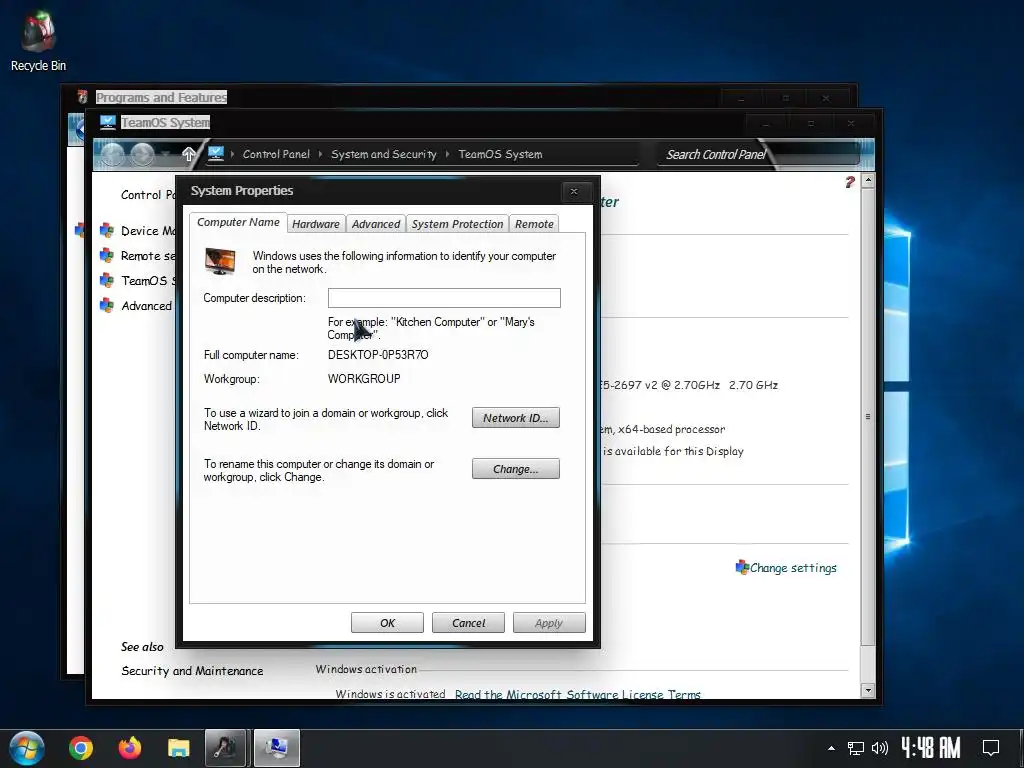Click Cancel in System Properties

pos(468,623)
